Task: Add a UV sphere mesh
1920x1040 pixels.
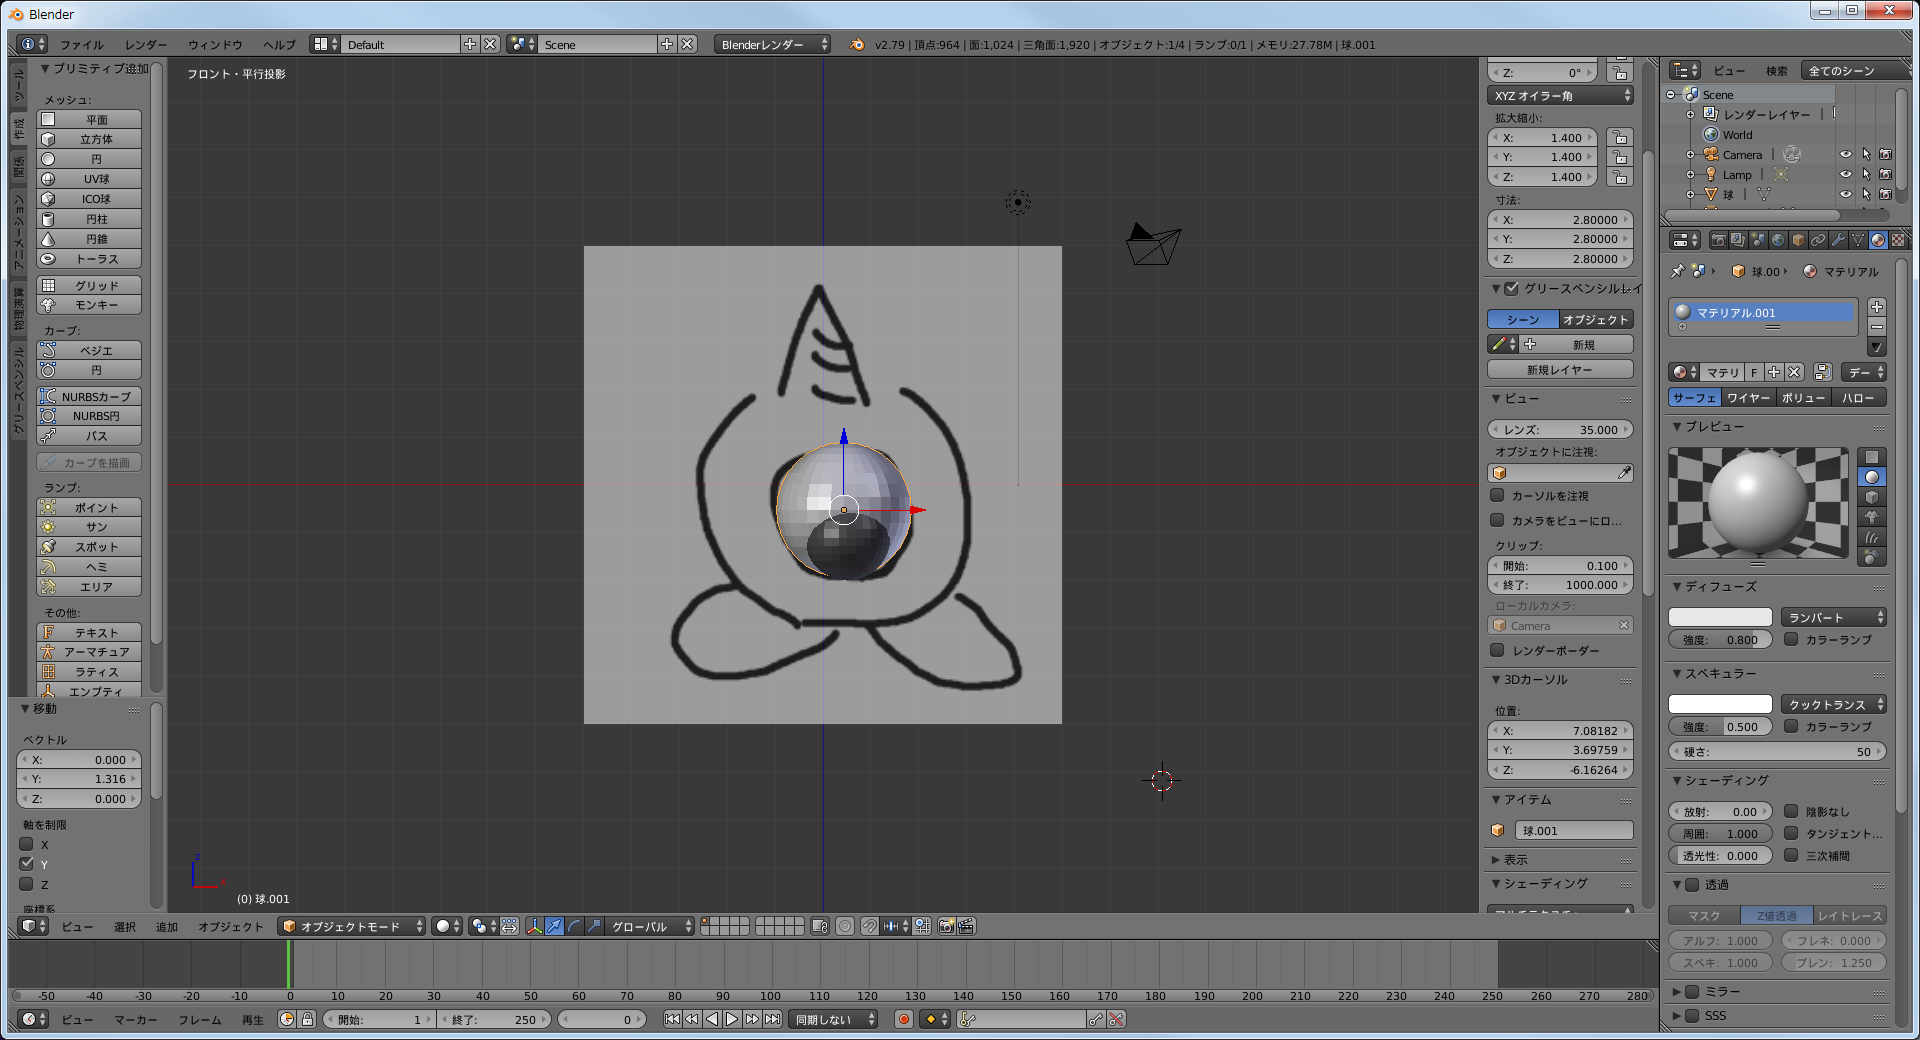Action: tap(89, 179)
